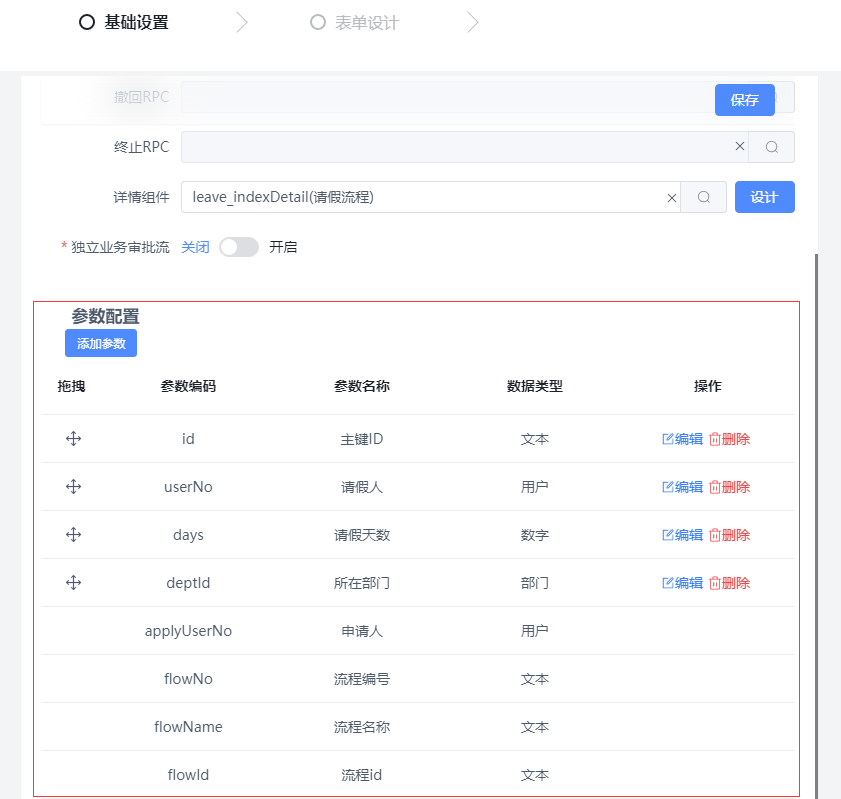
Task: Open search for the 终止RPC field
Action: click(772, 147)
